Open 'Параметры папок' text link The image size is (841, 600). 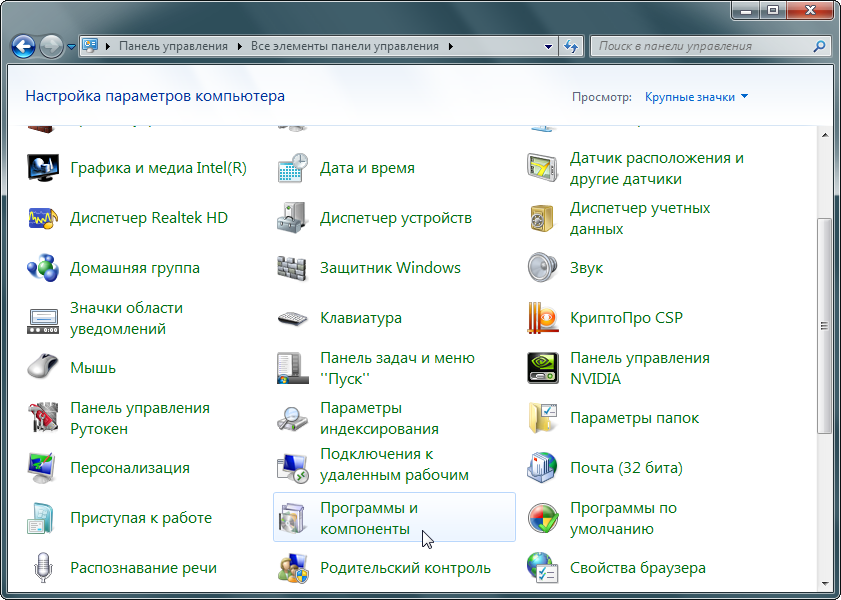[635, 418]
